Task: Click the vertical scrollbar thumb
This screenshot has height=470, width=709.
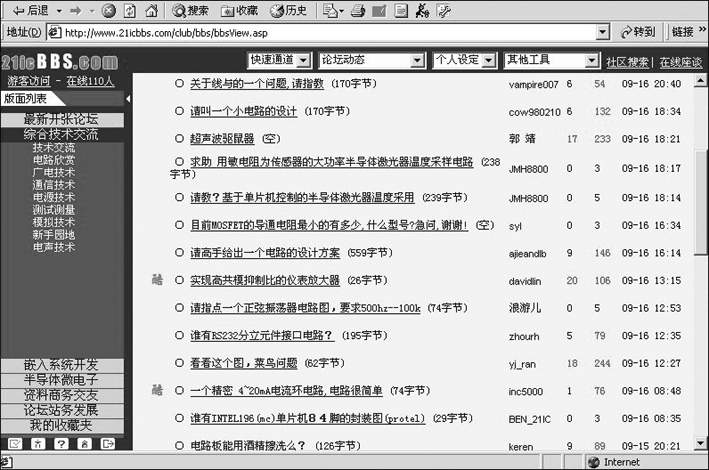Action: 700,202
